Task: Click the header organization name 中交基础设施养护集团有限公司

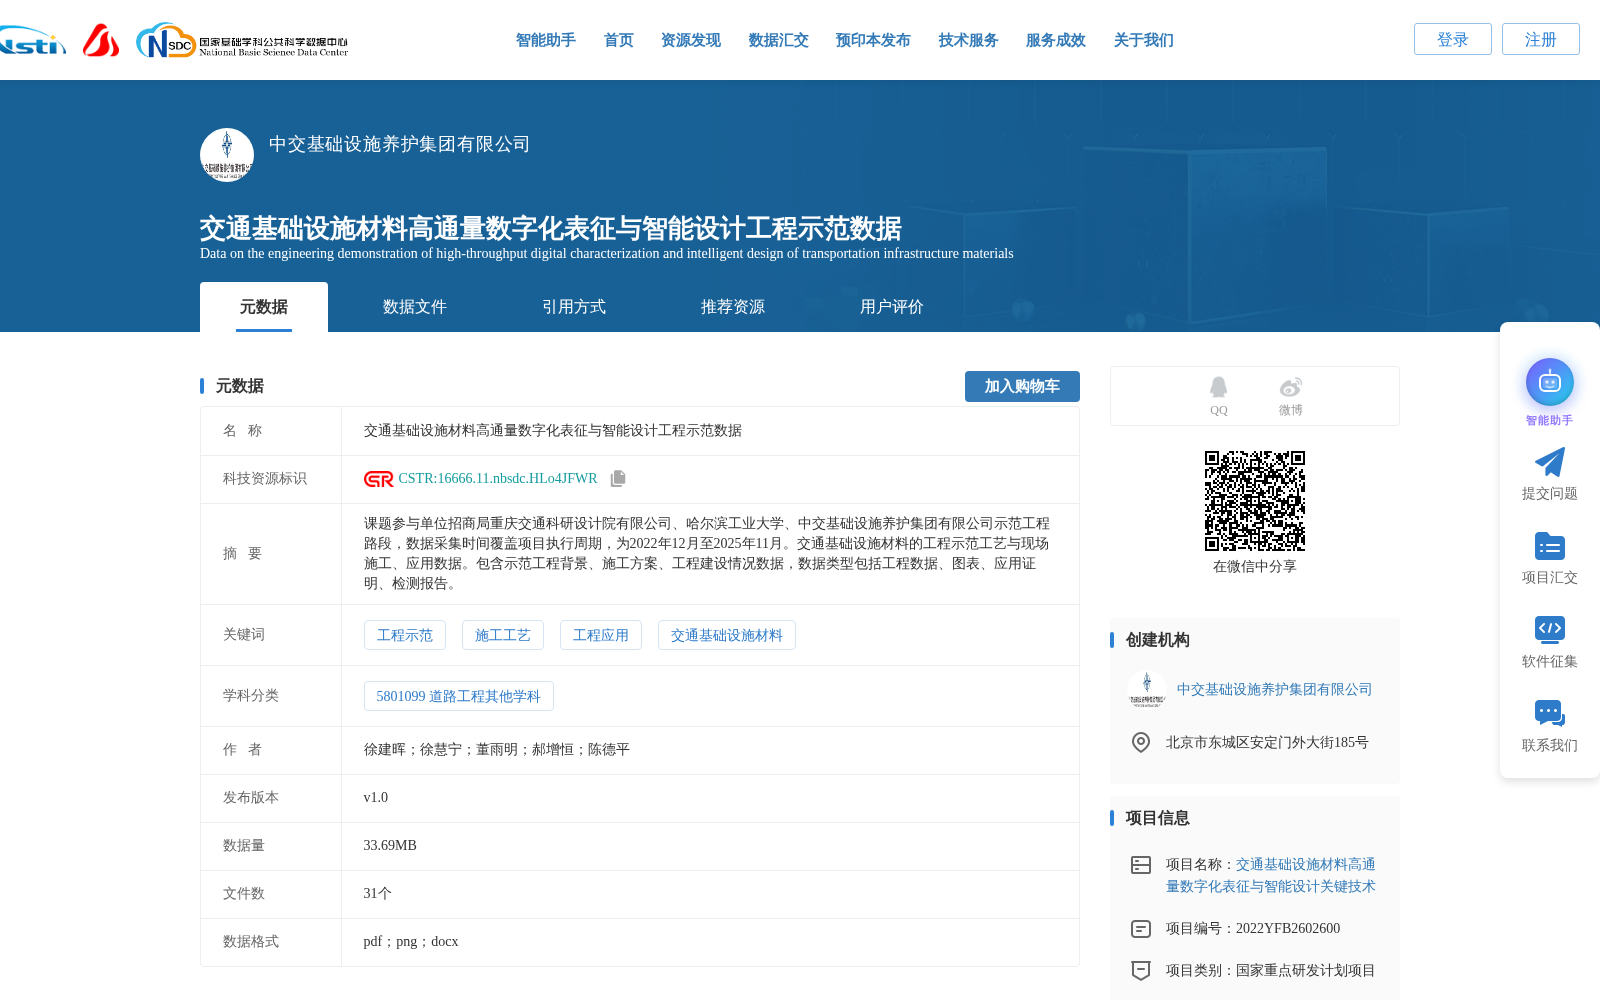Action: [400, 144]
